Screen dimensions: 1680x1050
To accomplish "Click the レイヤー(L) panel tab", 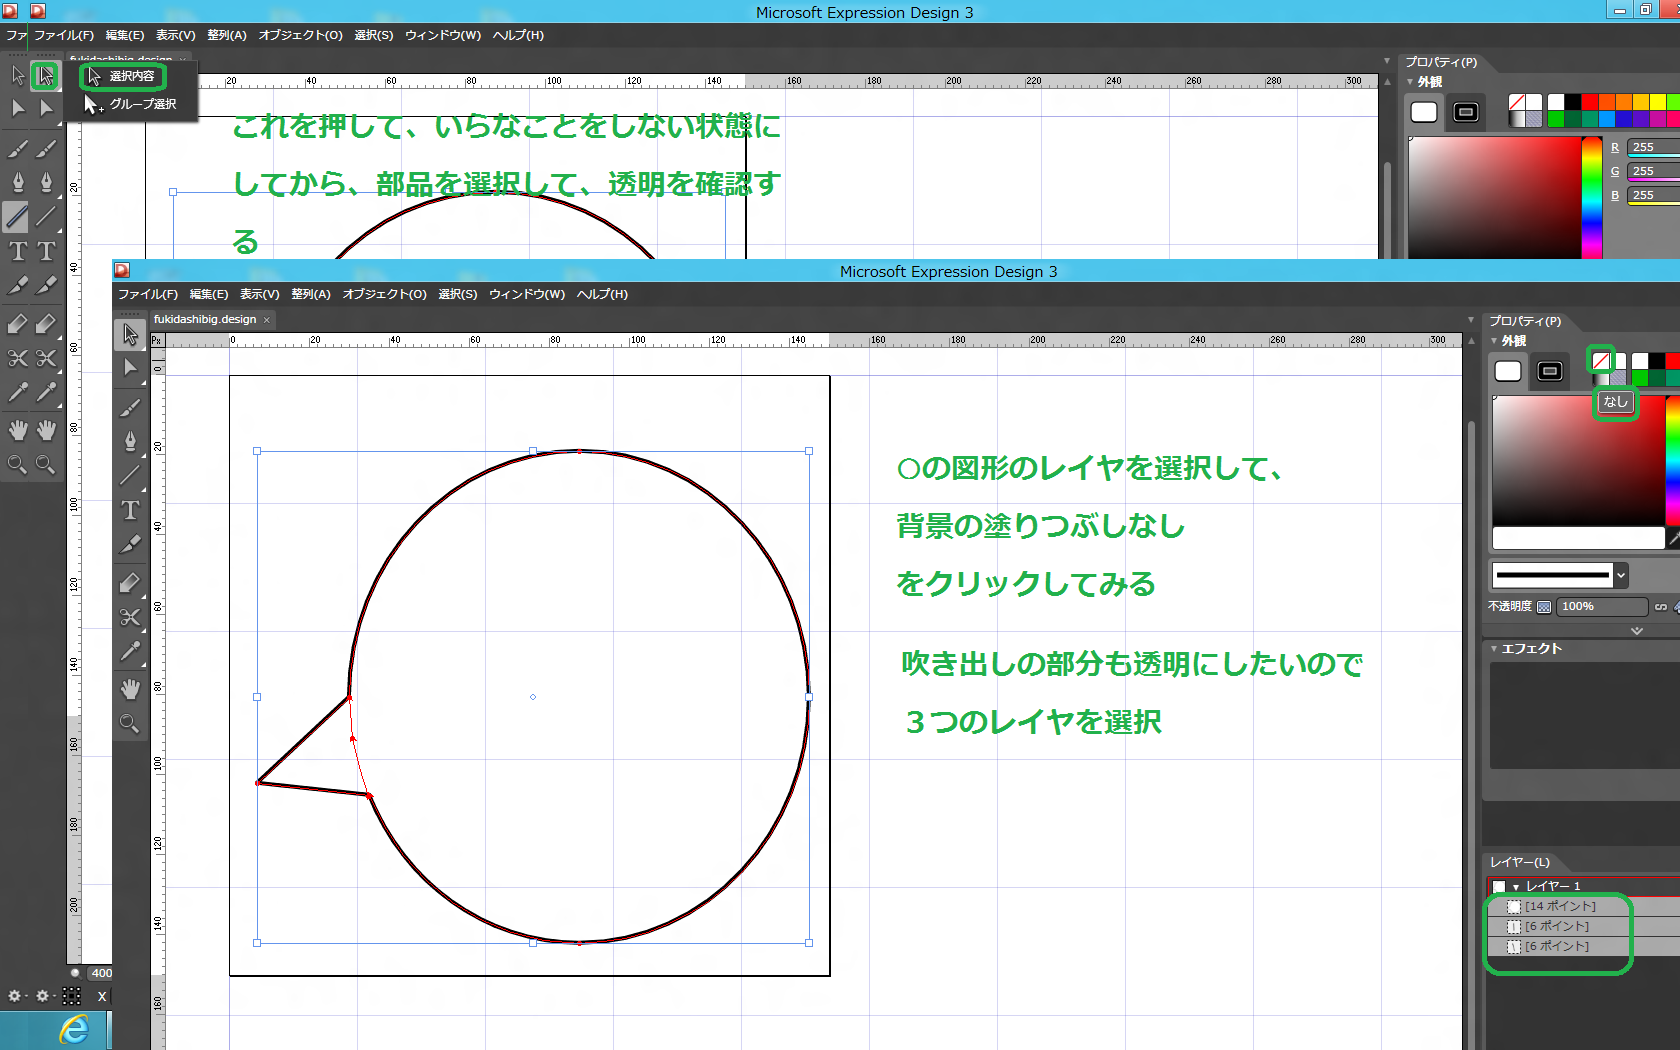I will click(1520, 862).
